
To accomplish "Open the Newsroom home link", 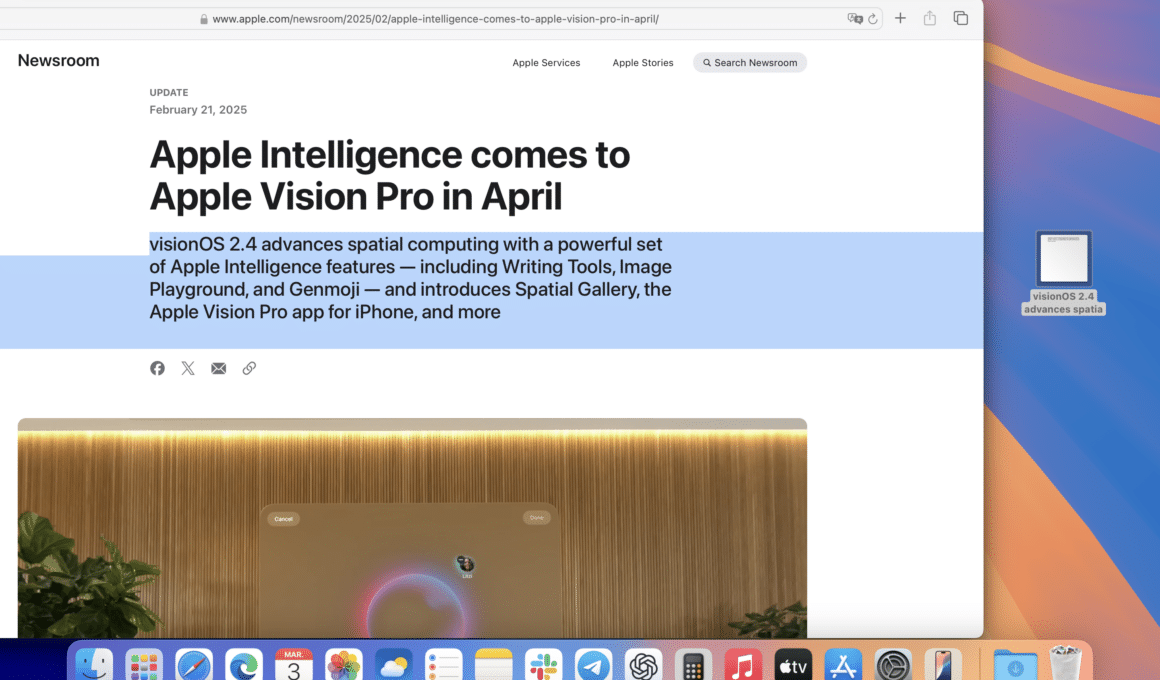I will (x=58, y=61).
